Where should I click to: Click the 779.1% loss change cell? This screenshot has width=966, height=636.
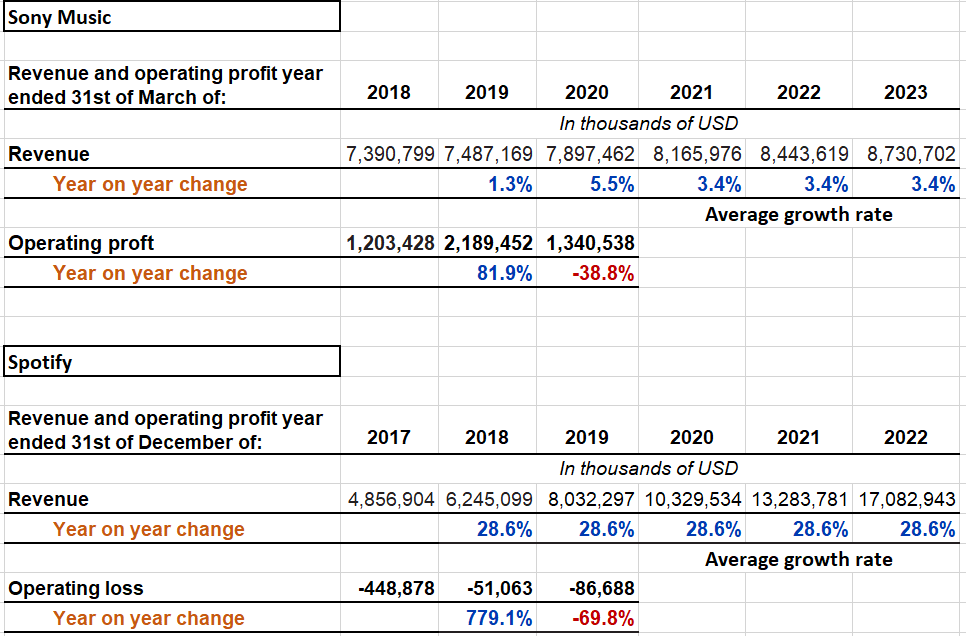coord(487,618)
